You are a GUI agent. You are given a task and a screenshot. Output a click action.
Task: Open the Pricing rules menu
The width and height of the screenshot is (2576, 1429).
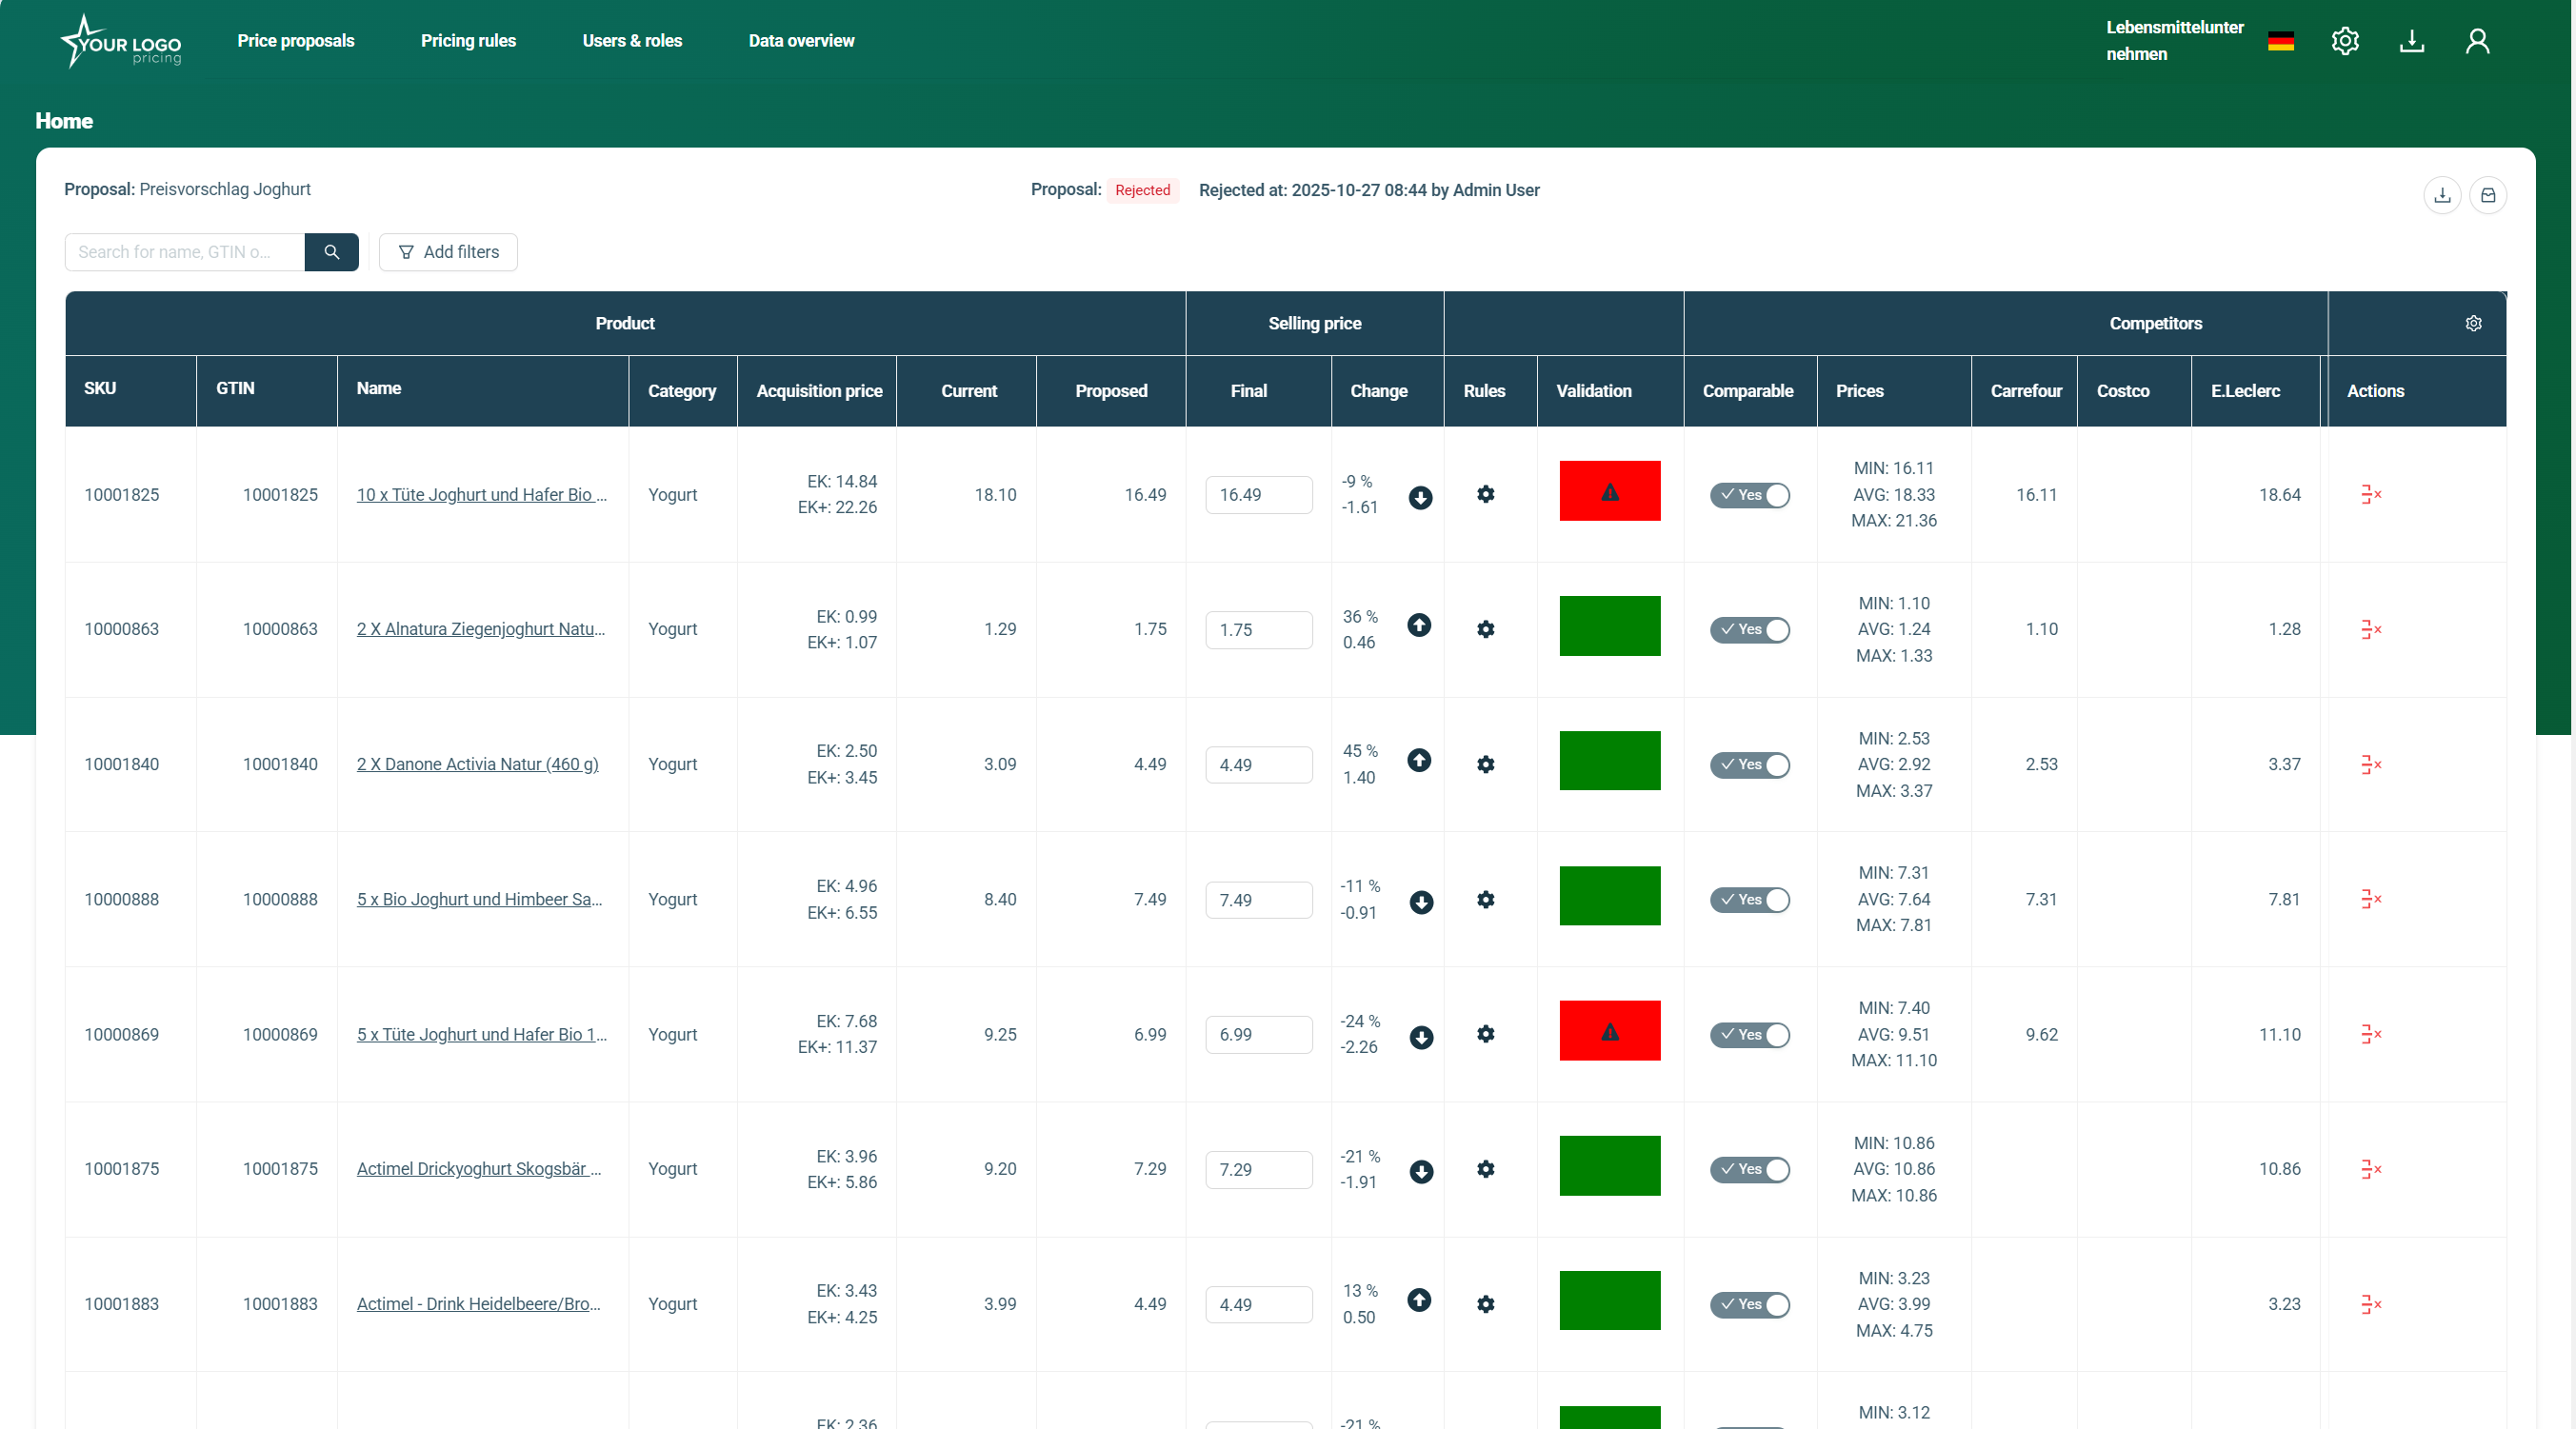[468, 41]
